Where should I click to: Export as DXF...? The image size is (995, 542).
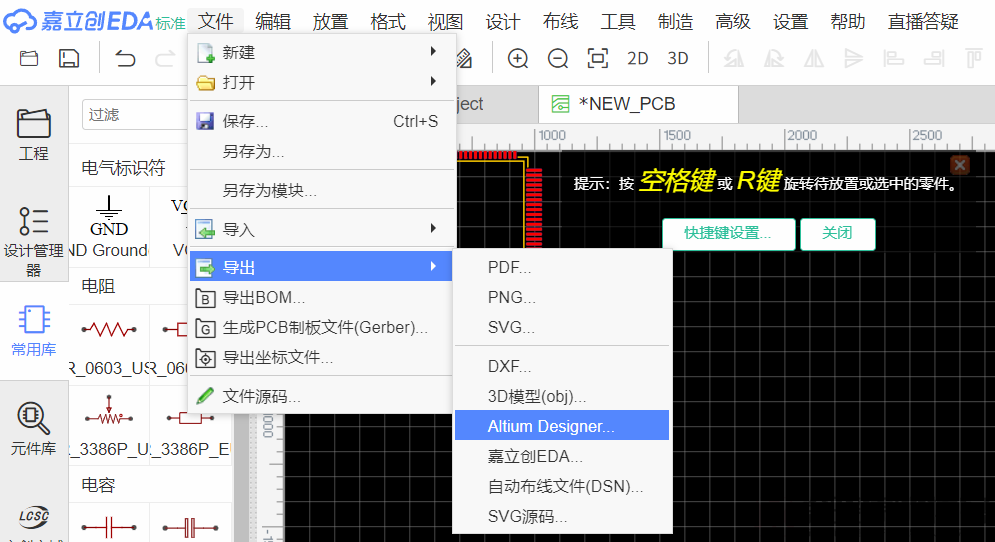point(562,366)
